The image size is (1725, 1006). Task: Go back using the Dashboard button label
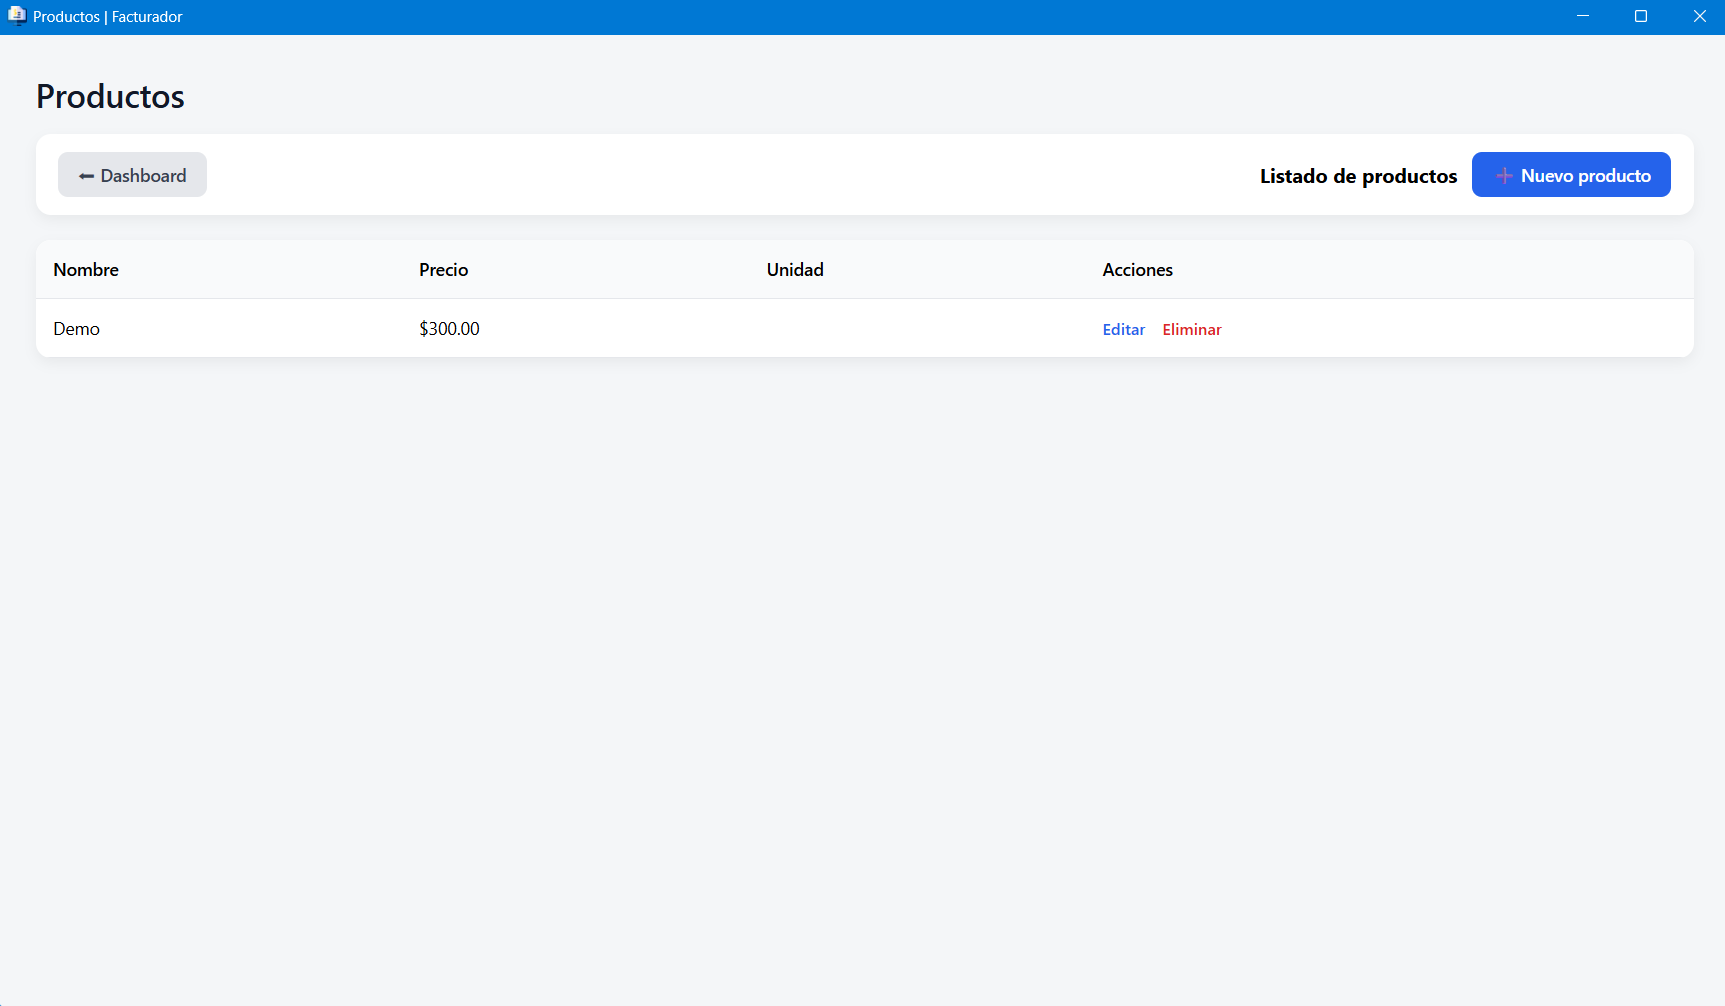coord(143,176)
